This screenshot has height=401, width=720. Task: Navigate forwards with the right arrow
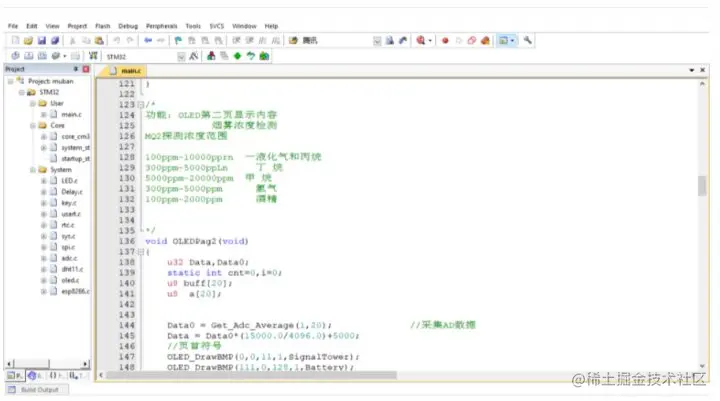161,40
